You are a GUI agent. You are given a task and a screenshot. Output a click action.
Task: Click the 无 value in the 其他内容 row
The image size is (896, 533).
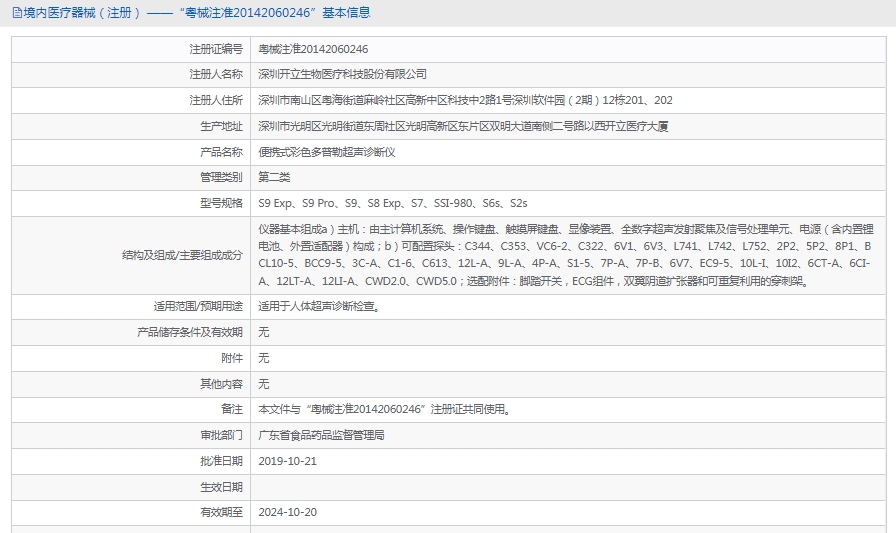(x=263, y=384)
